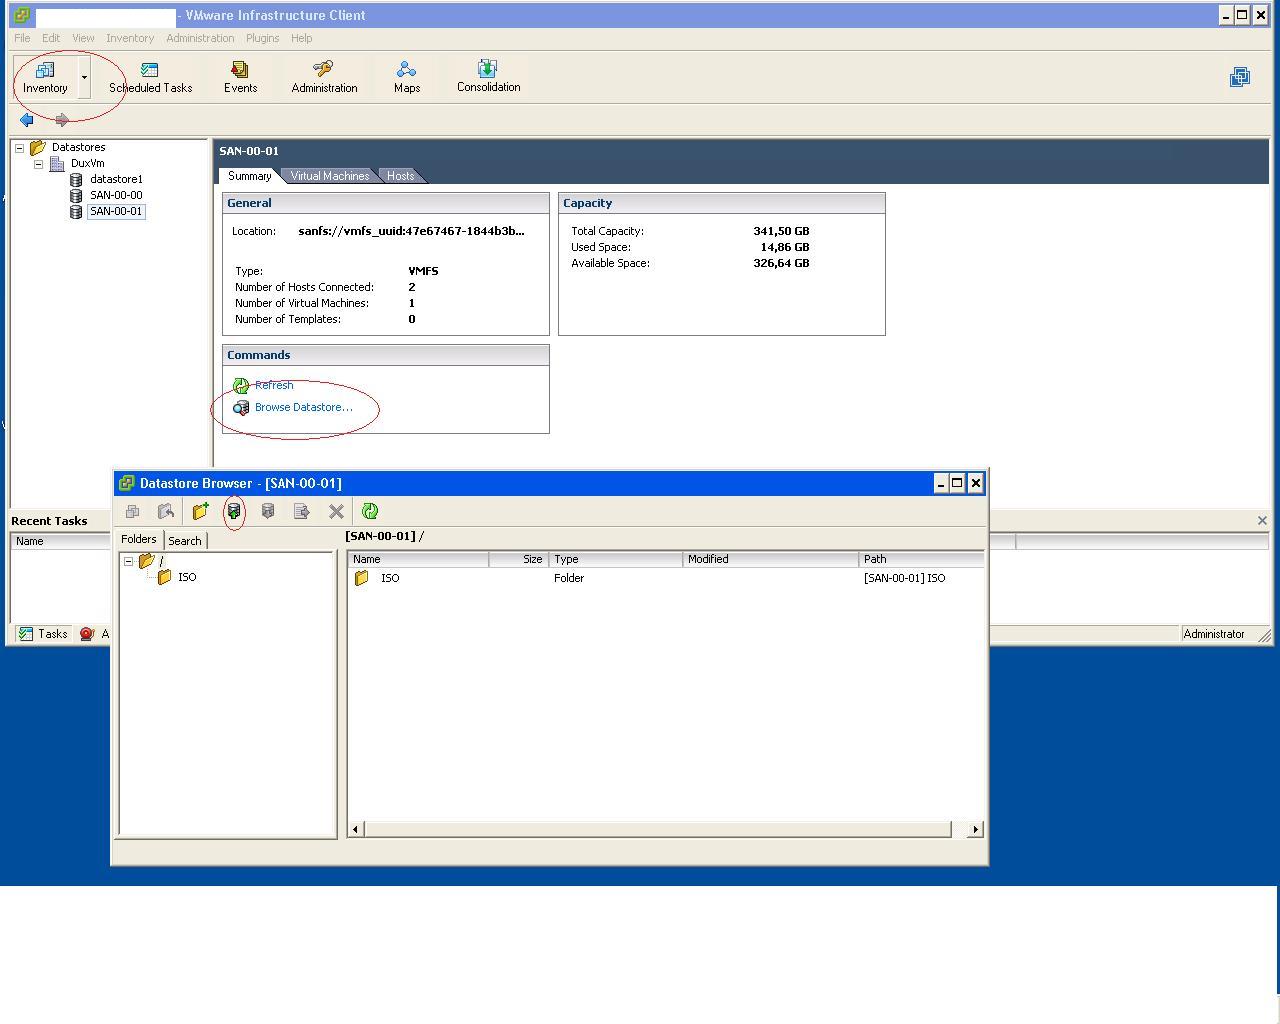The height and width of the screenshot is (1024, 1280).
Task: Open the Administration toolbar icon
Action: point(324,77)
